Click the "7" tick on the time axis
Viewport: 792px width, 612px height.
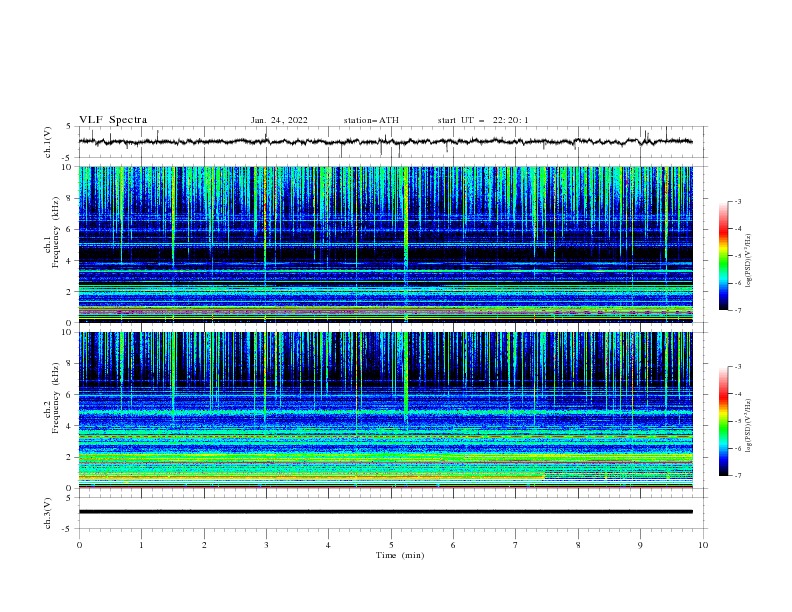pos(516,545)
